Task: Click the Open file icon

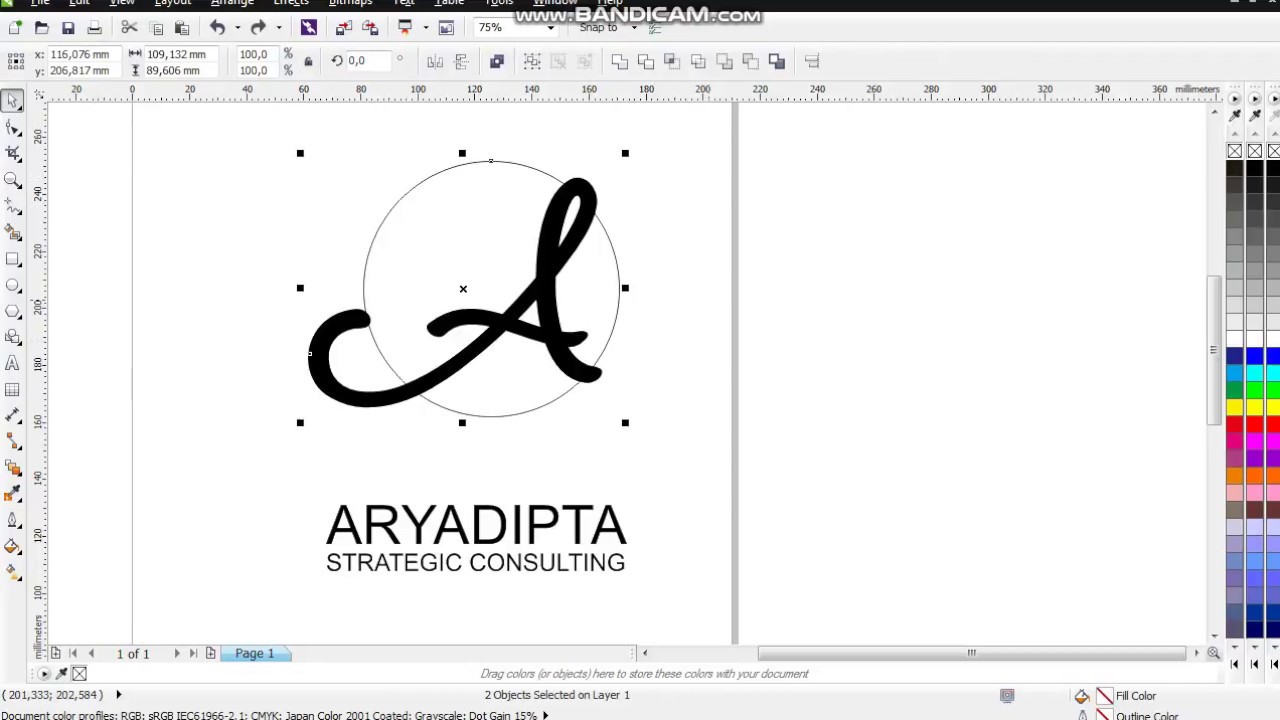Action: [x=41, y=28]
